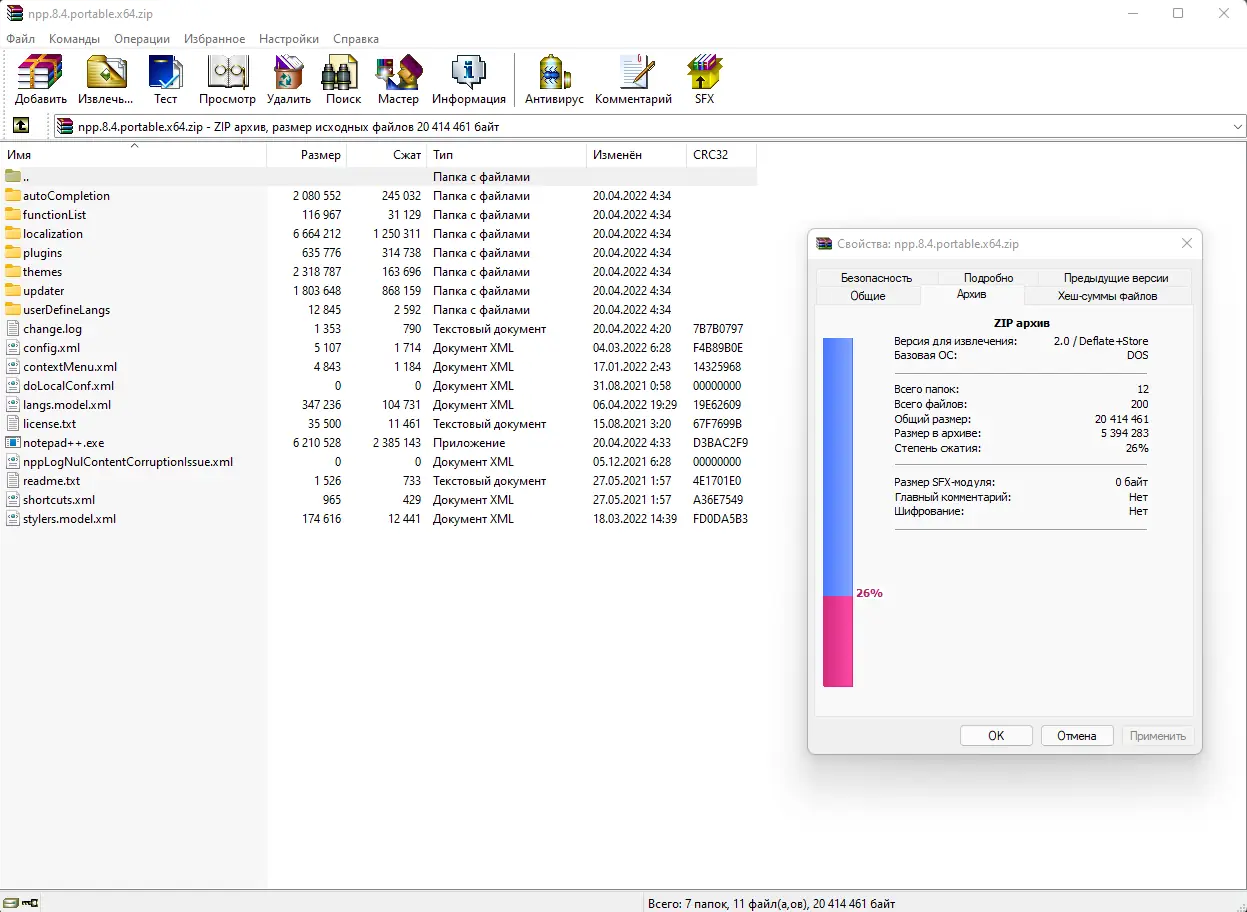Sort by the Сжат column header
1247x912 pixels.
pos(387,155)
